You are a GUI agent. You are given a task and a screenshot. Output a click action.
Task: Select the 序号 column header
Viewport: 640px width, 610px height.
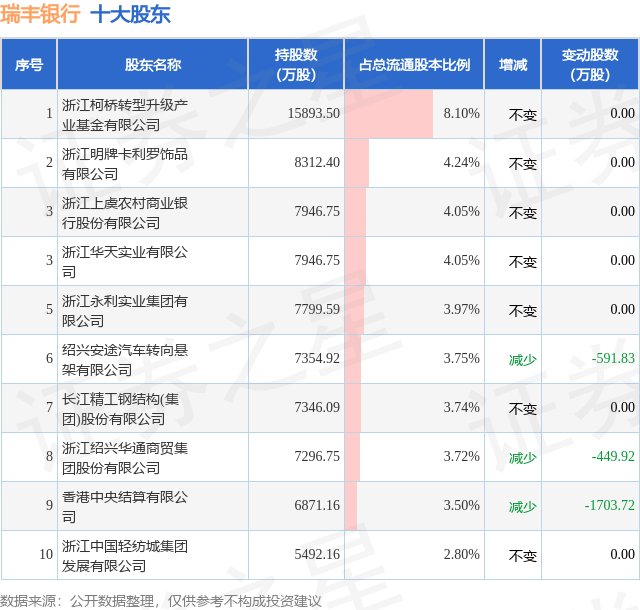click(29, 65)
